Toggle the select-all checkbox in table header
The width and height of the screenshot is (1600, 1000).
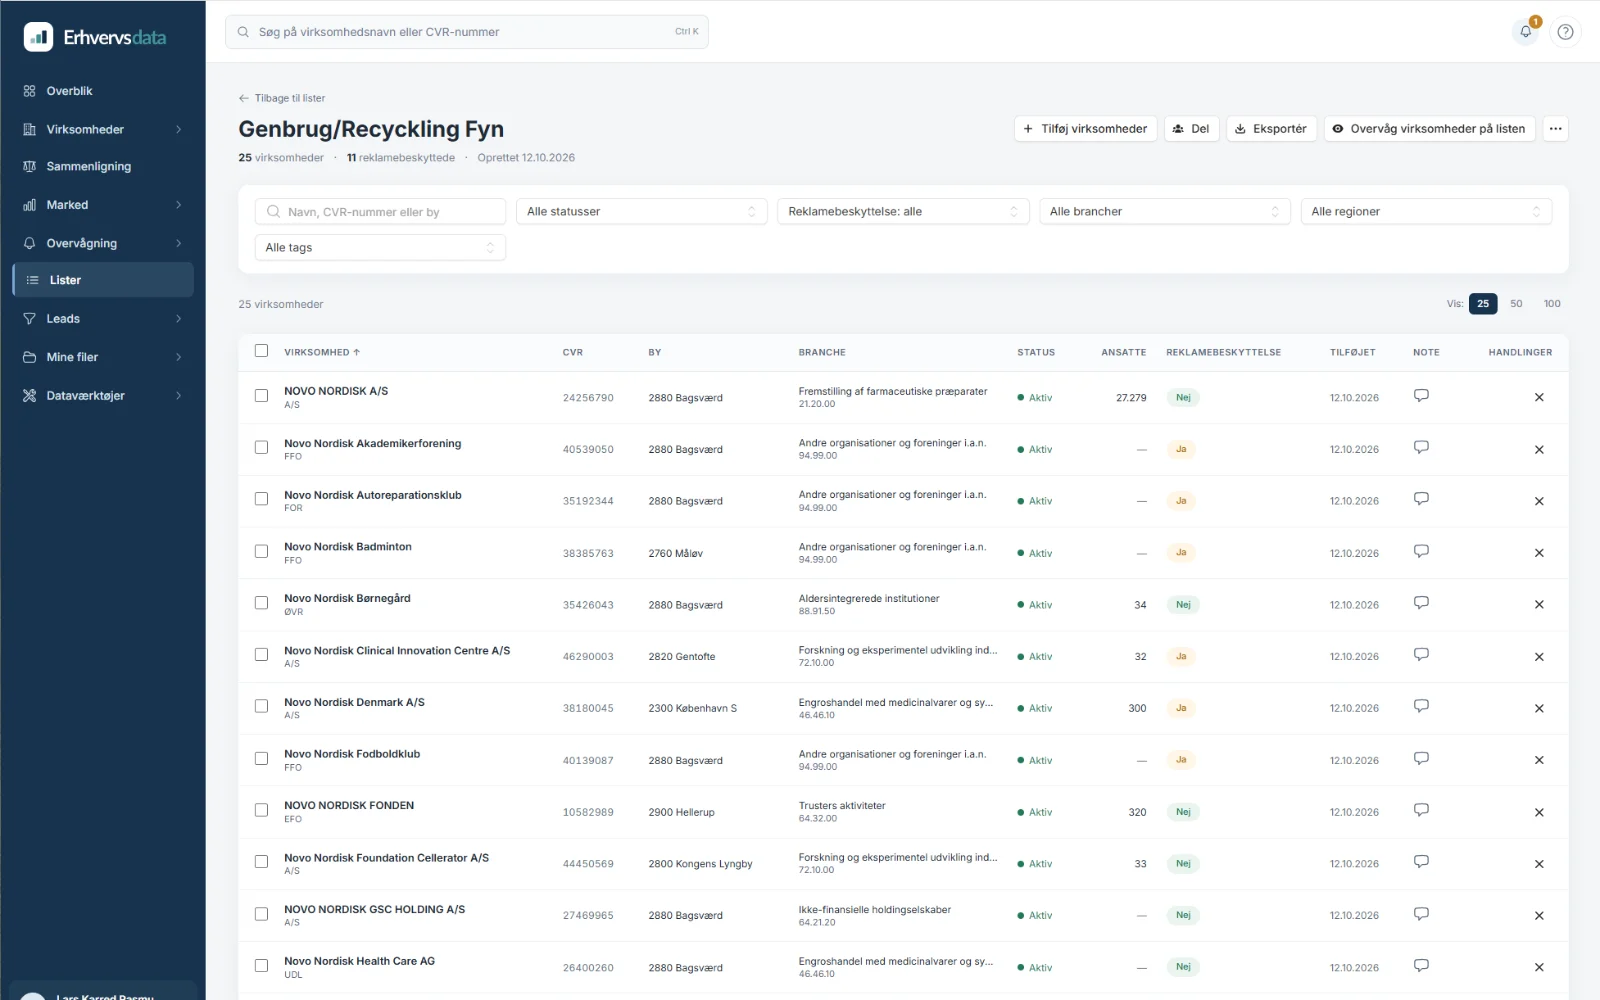(261, 351)
